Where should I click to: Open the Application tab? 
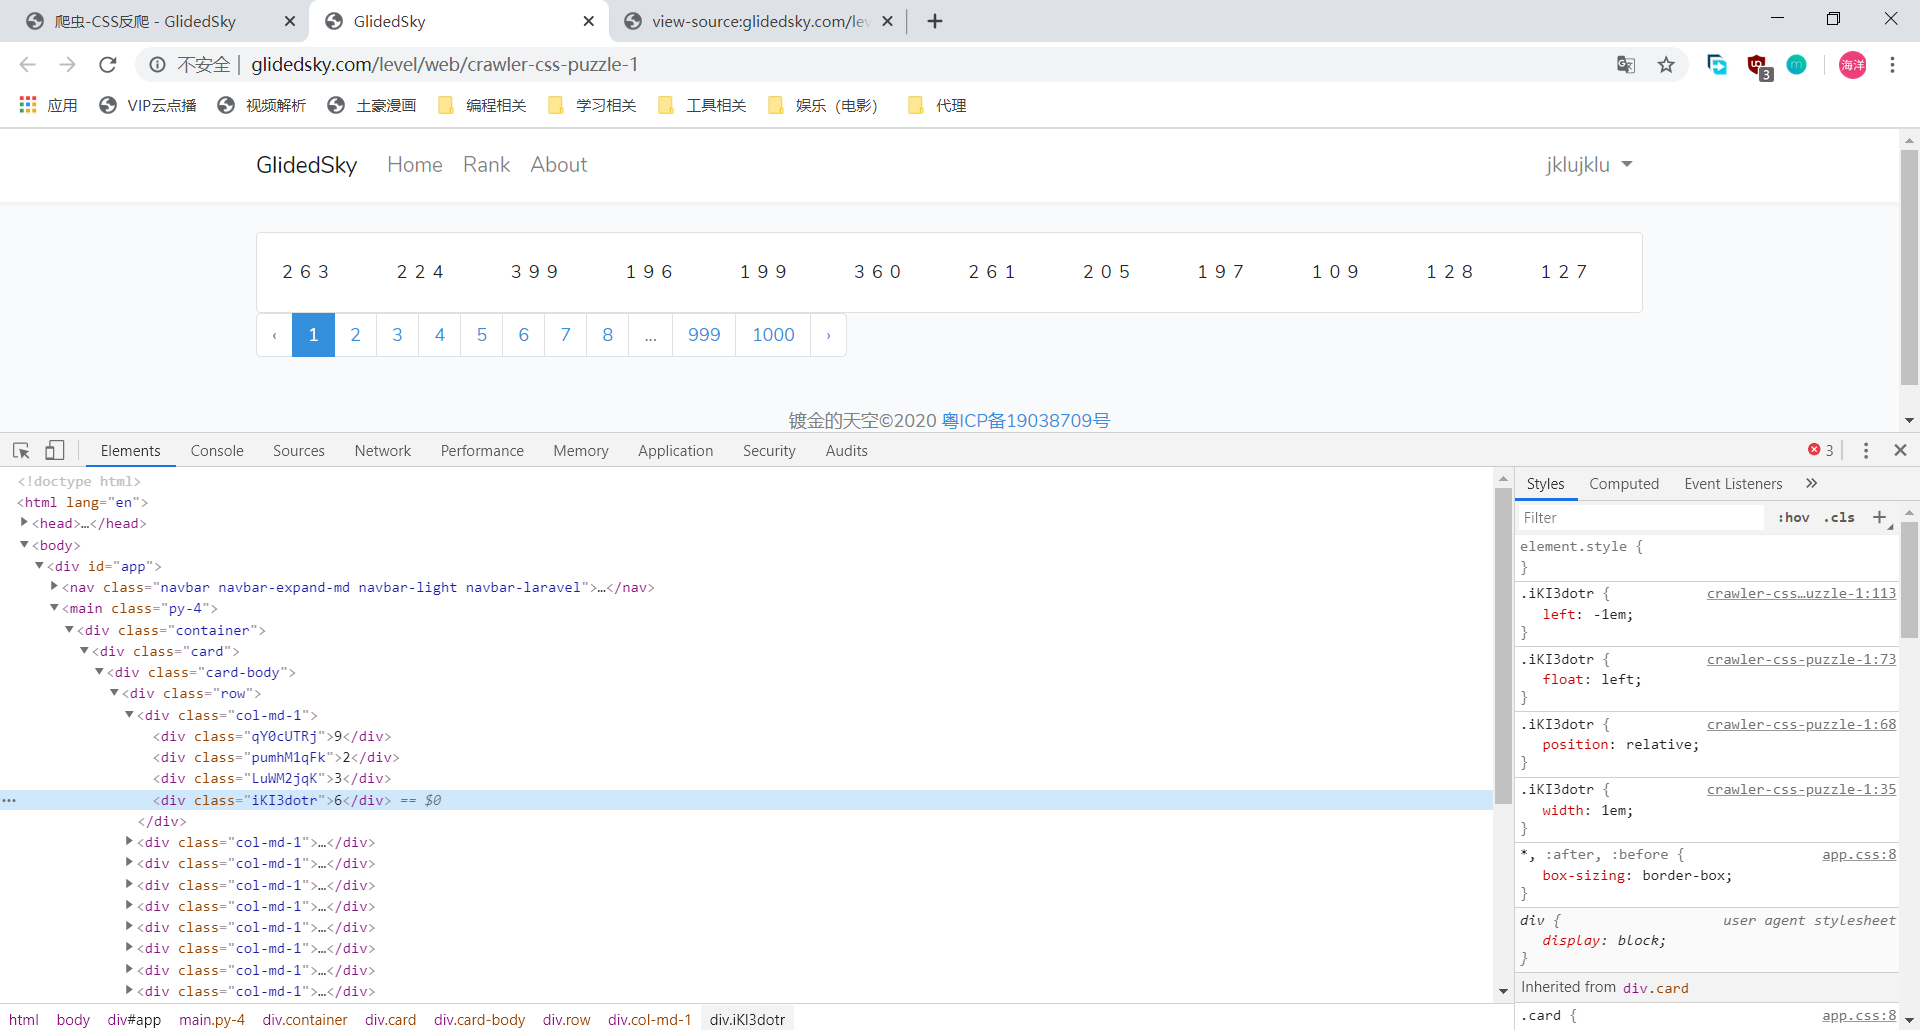tap(676, 451)
